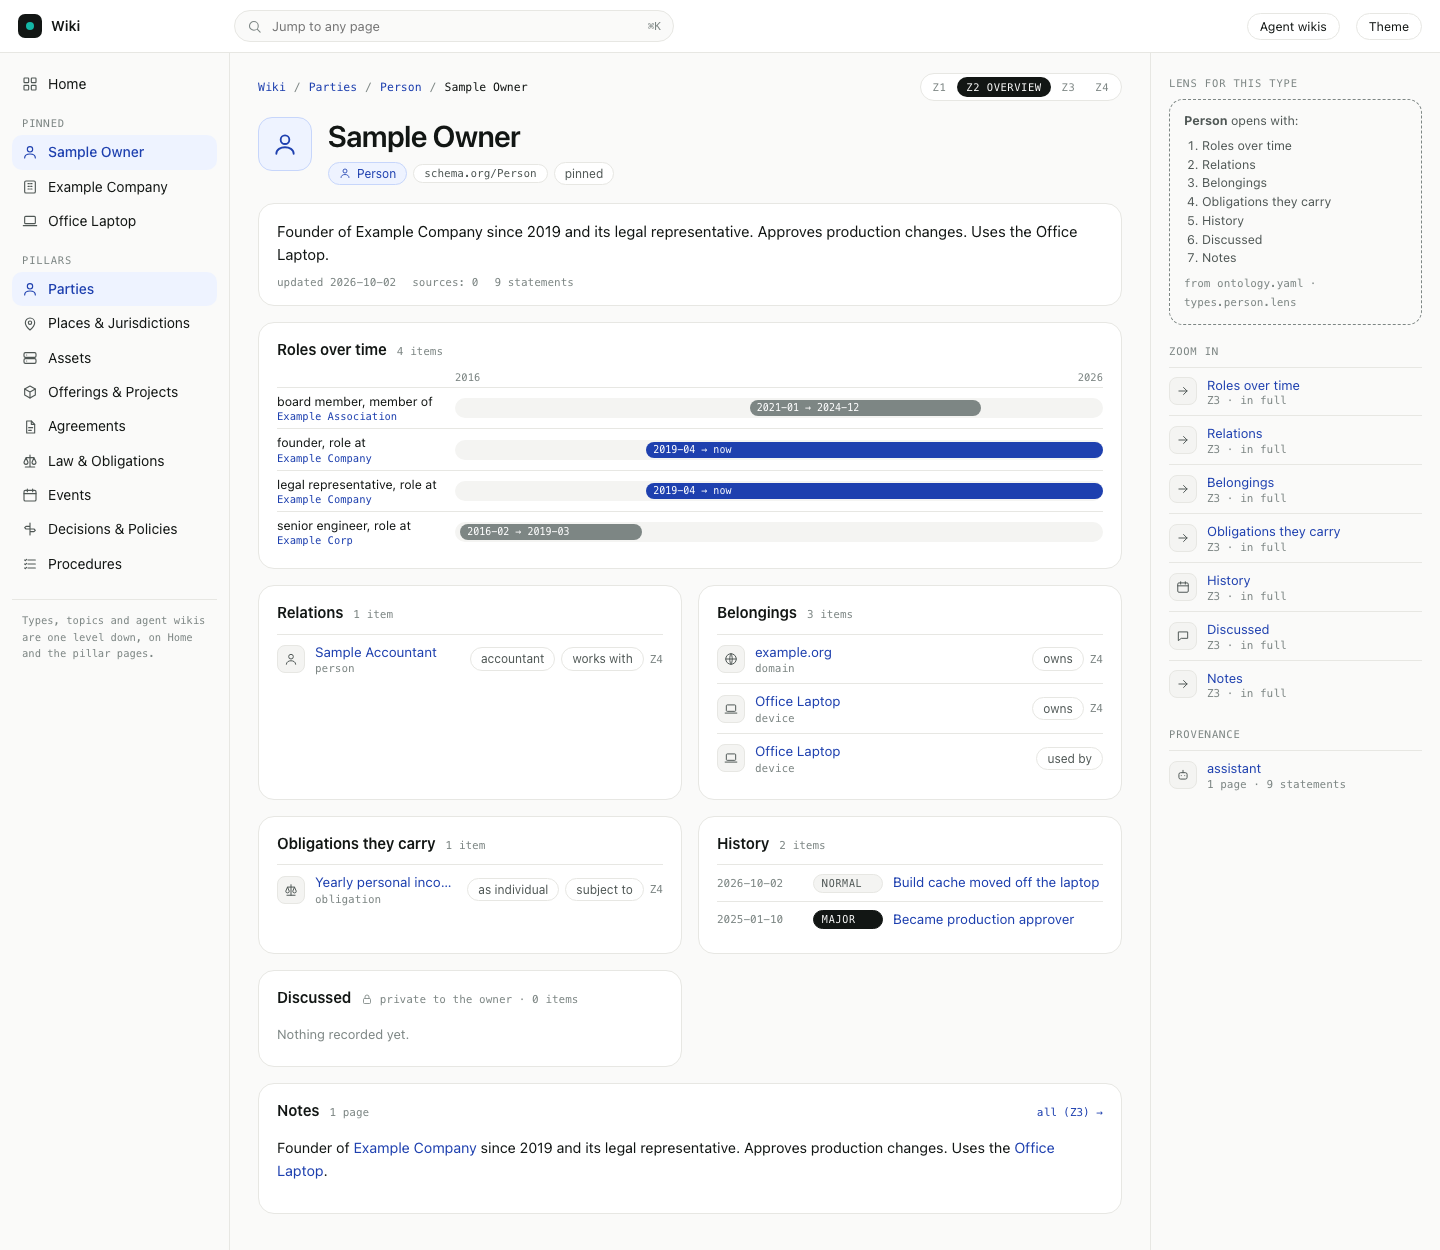Open the 'Became production approver' history entry
This screenshot has height=1250, width=1440.
tap(983, 919)
